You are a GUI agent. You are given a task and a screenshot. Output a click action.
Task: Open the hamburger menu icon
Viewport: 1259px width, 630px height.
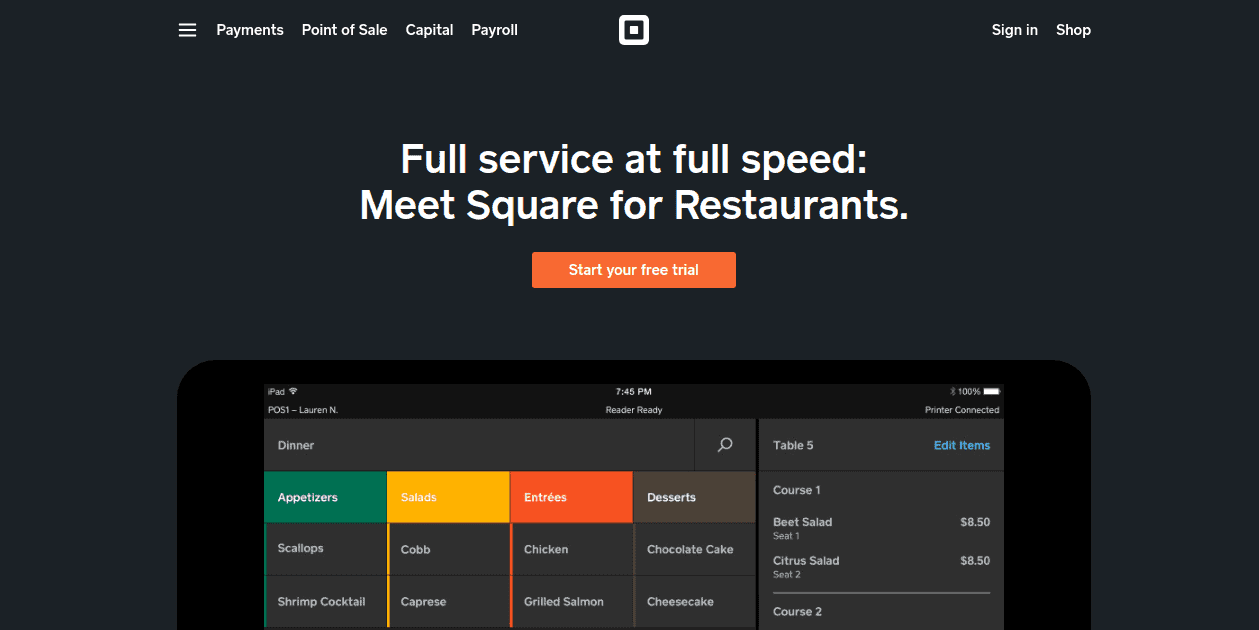click(x=187, y=30)
